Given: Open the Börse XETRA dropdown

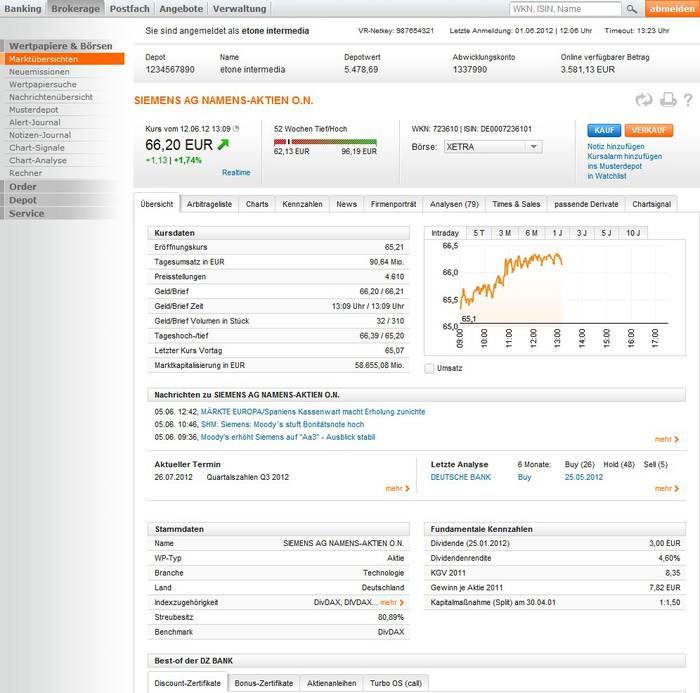Looking at the screenshot, I should [493, 147].
